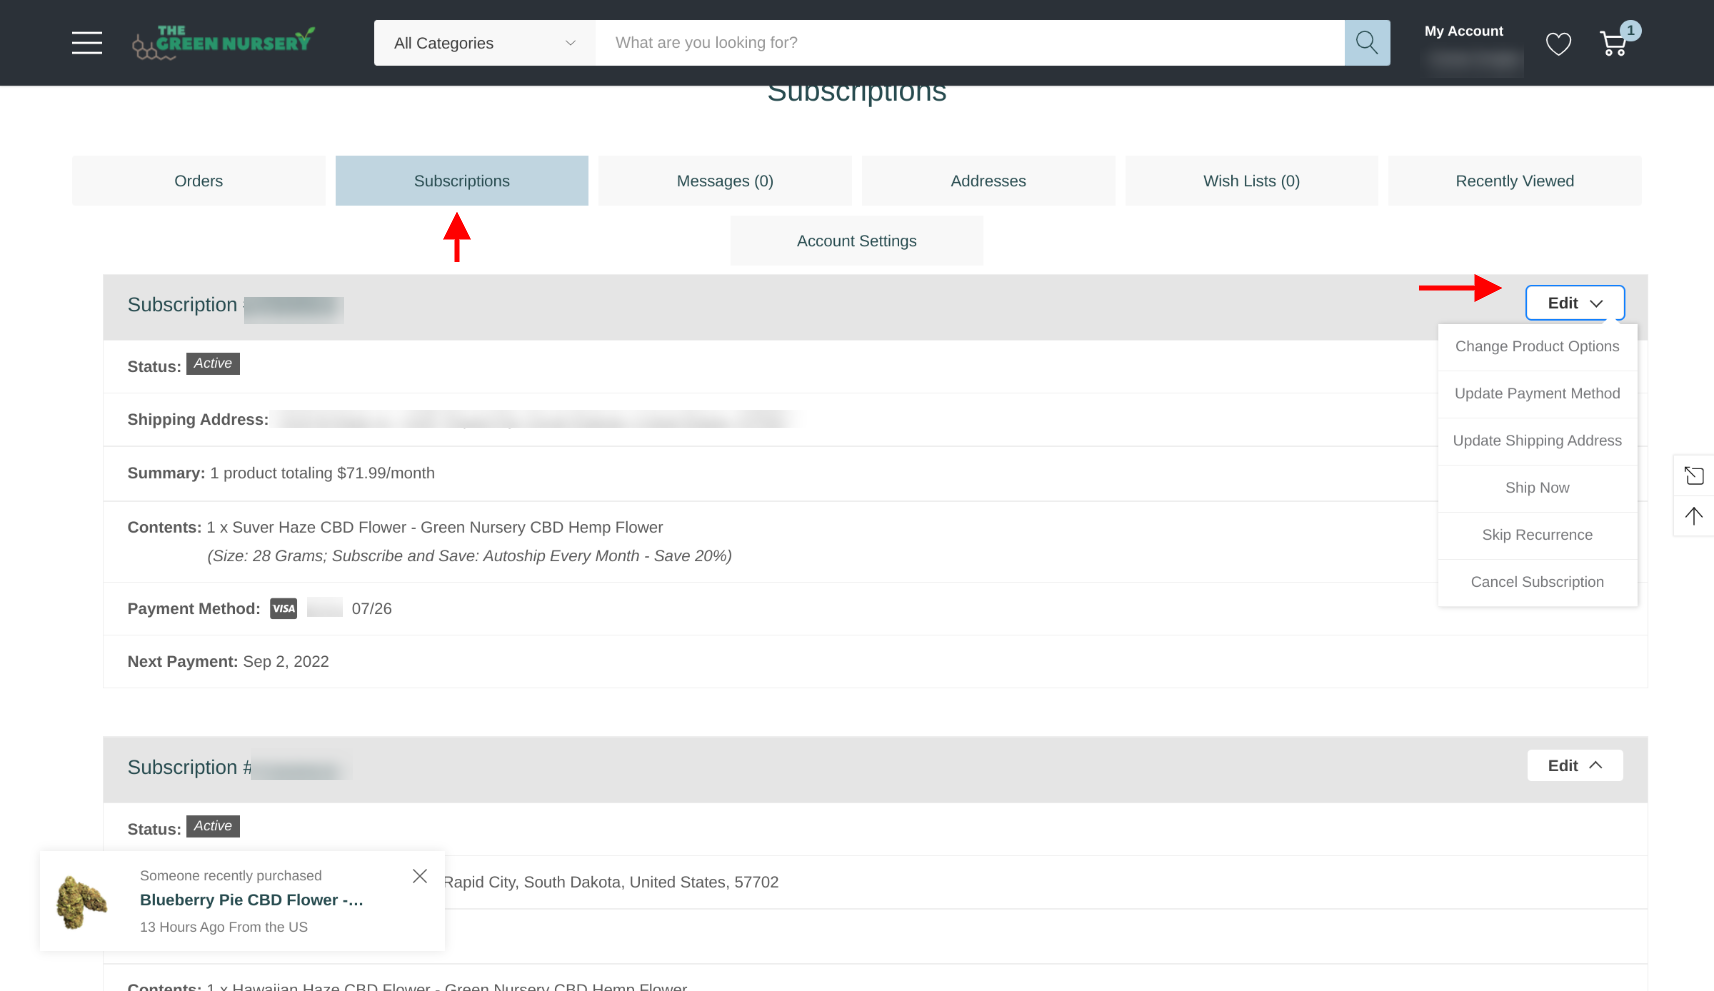Image resolution: width=1714 pixels, height=991 pixels.
Task: Expand the second subscription Edit dropdown
Action: click(x=1574, y=766)
